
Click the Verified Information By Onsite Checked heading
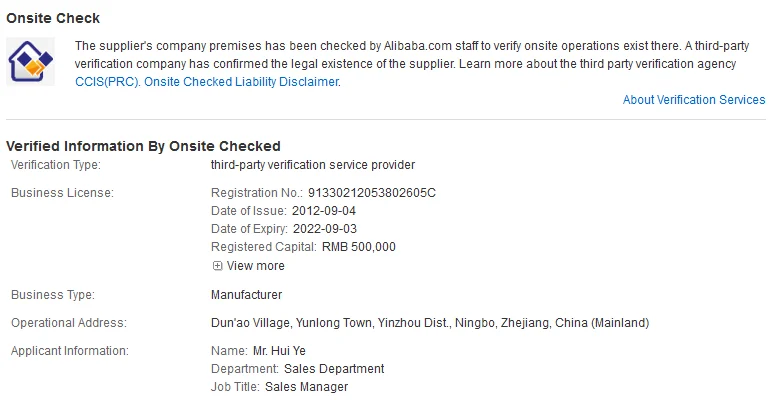coord(143,146)
